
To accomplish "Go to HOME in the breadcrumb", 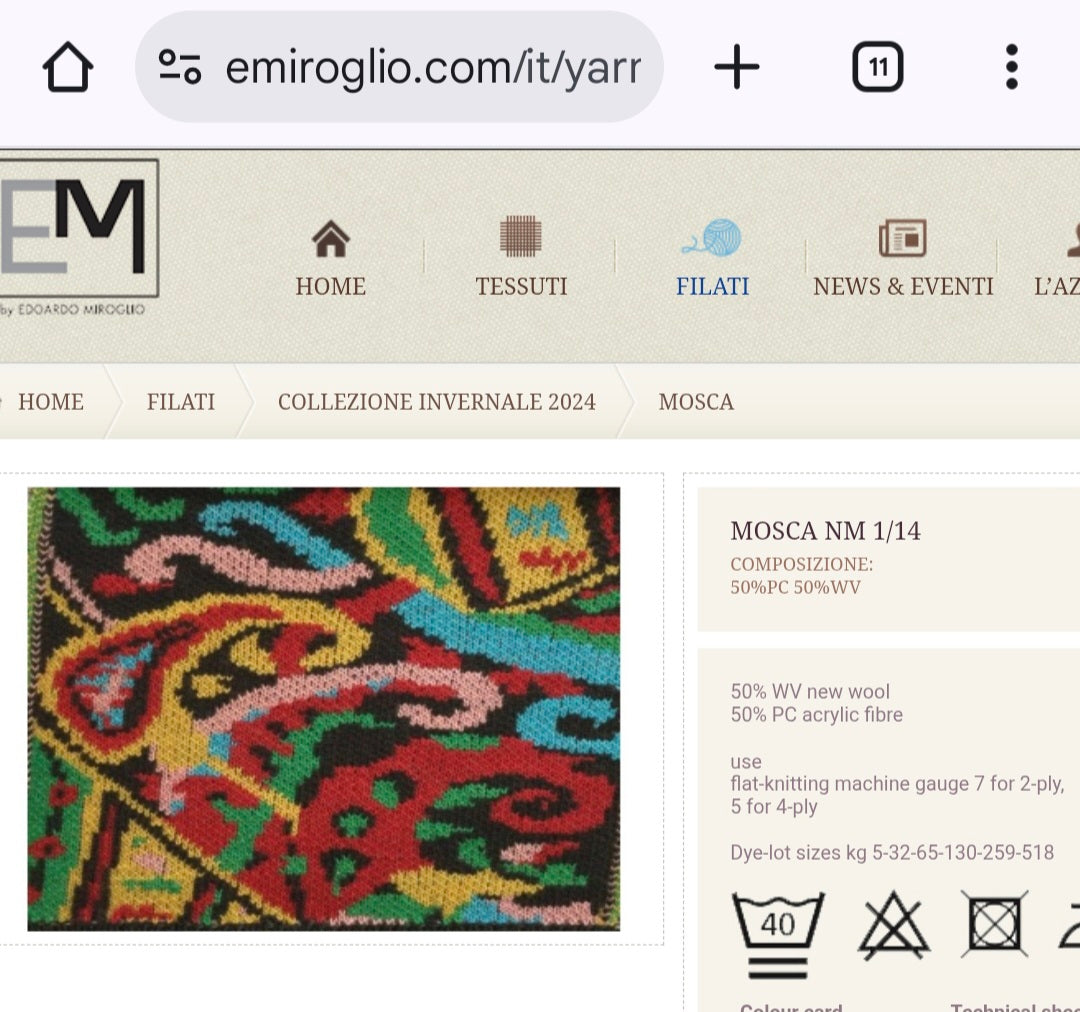I will pos(51,402).
